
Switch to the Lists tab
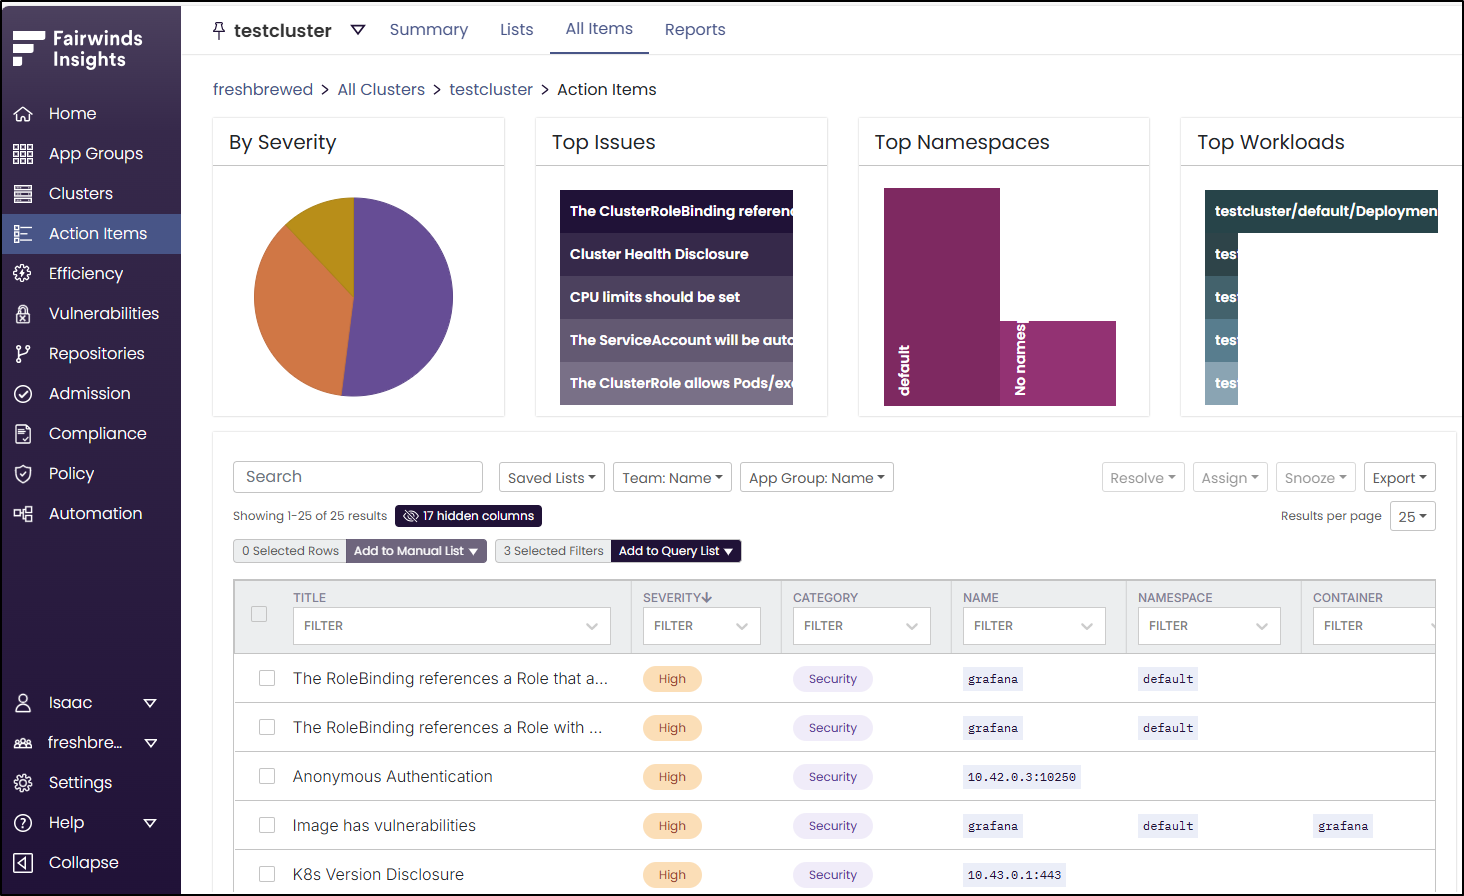click(517, 30)
